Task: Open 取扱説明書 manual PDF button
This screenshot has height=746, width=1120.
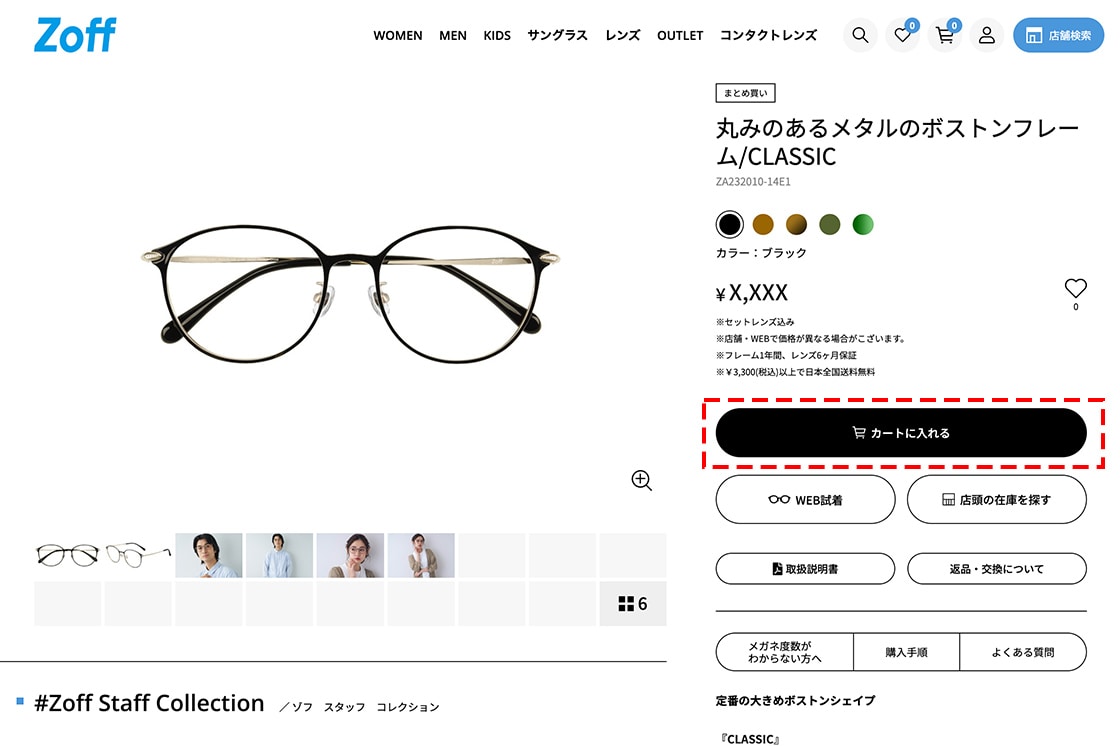Action: [805, 569]
